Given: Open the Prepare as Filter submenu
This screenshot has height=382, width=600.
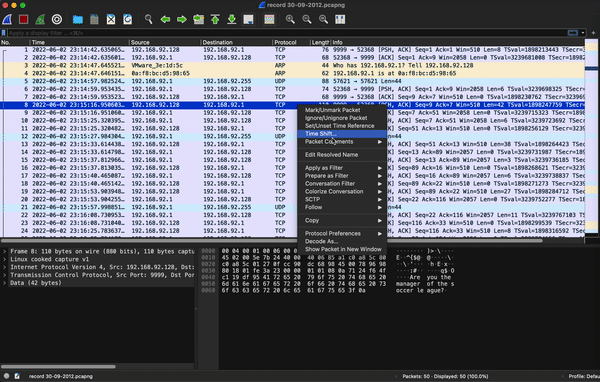Looking at the screenshot, I should [342, 176].
